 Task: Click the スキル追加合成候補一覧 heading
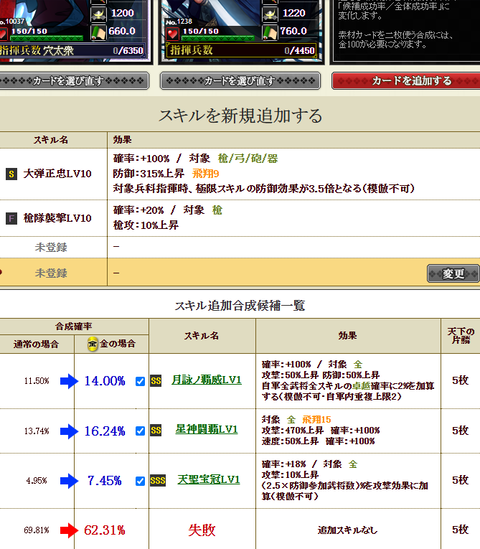(x=240, y=306)
